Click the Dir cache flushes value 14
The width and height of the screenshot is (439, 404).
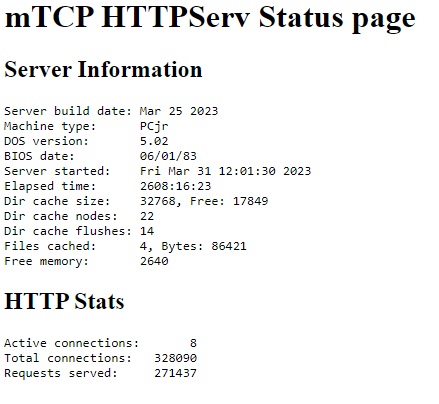pos(147,231)
